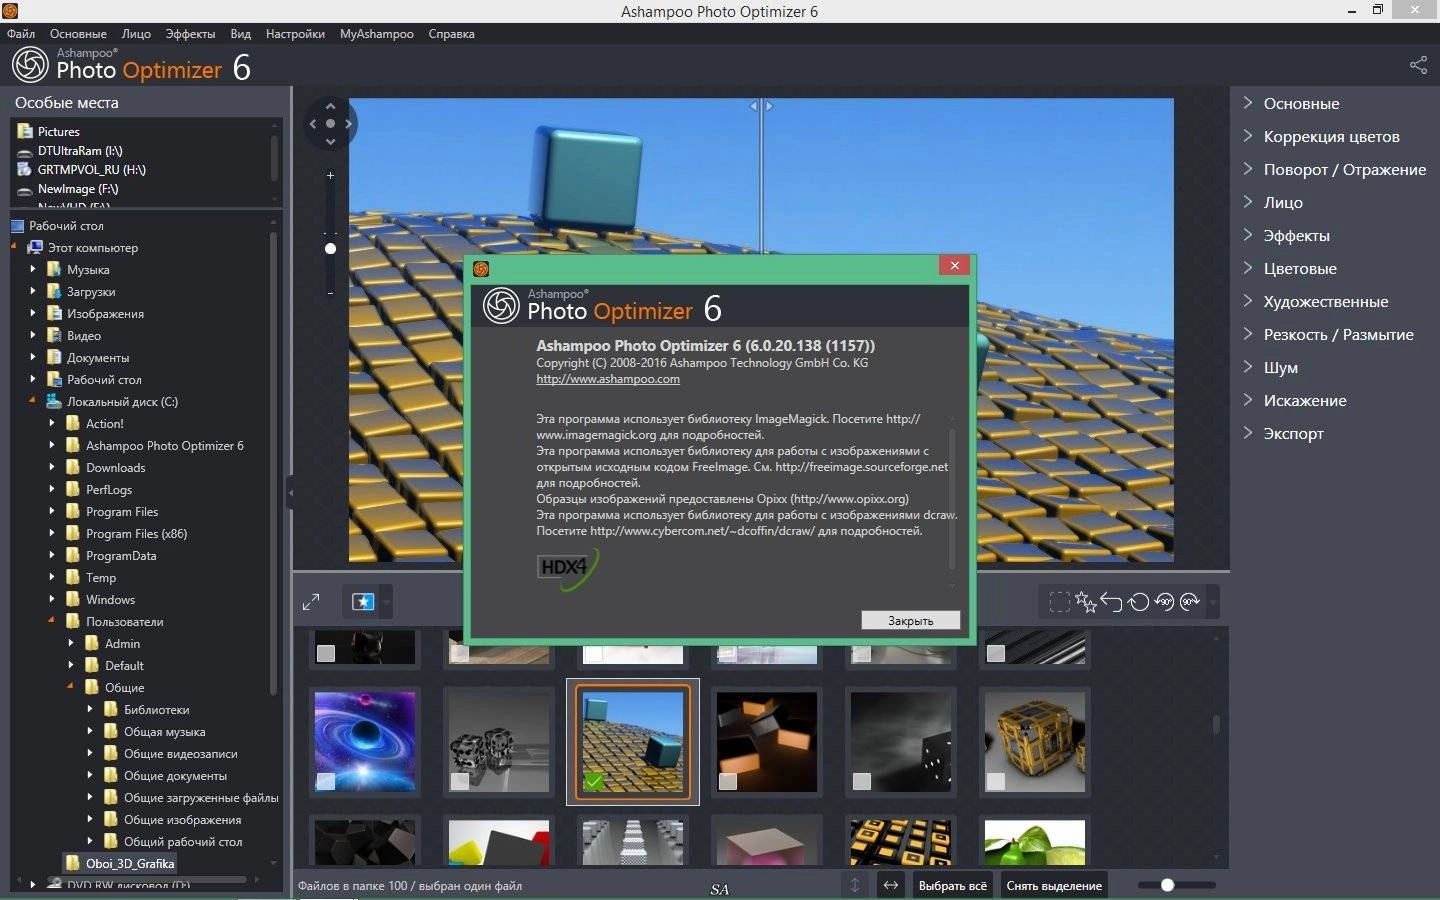1440x900 pixels.
Task: Click the pan-left arrow on navigation pad
Action: pos(312,124)
